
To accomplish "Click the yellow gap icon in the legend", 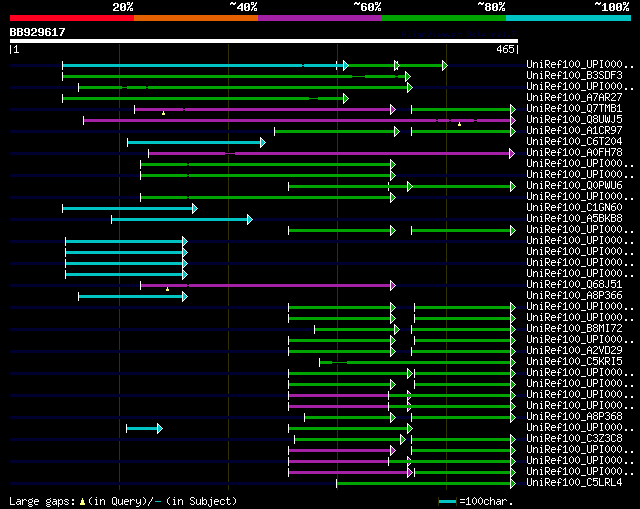I will point(82,502).
